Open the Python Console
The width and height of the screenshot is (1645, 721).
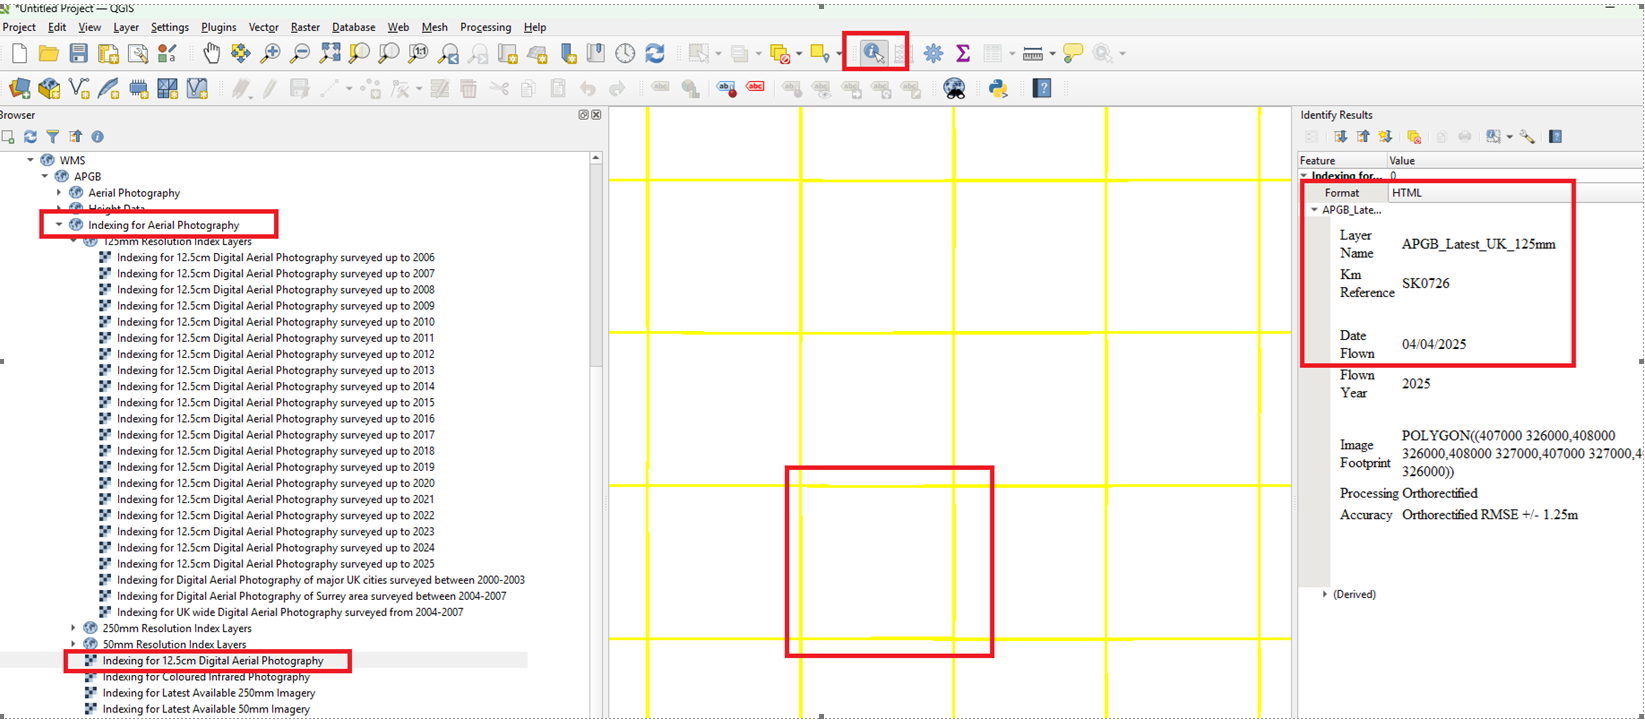pyautogui.click(x=998, y=89)
